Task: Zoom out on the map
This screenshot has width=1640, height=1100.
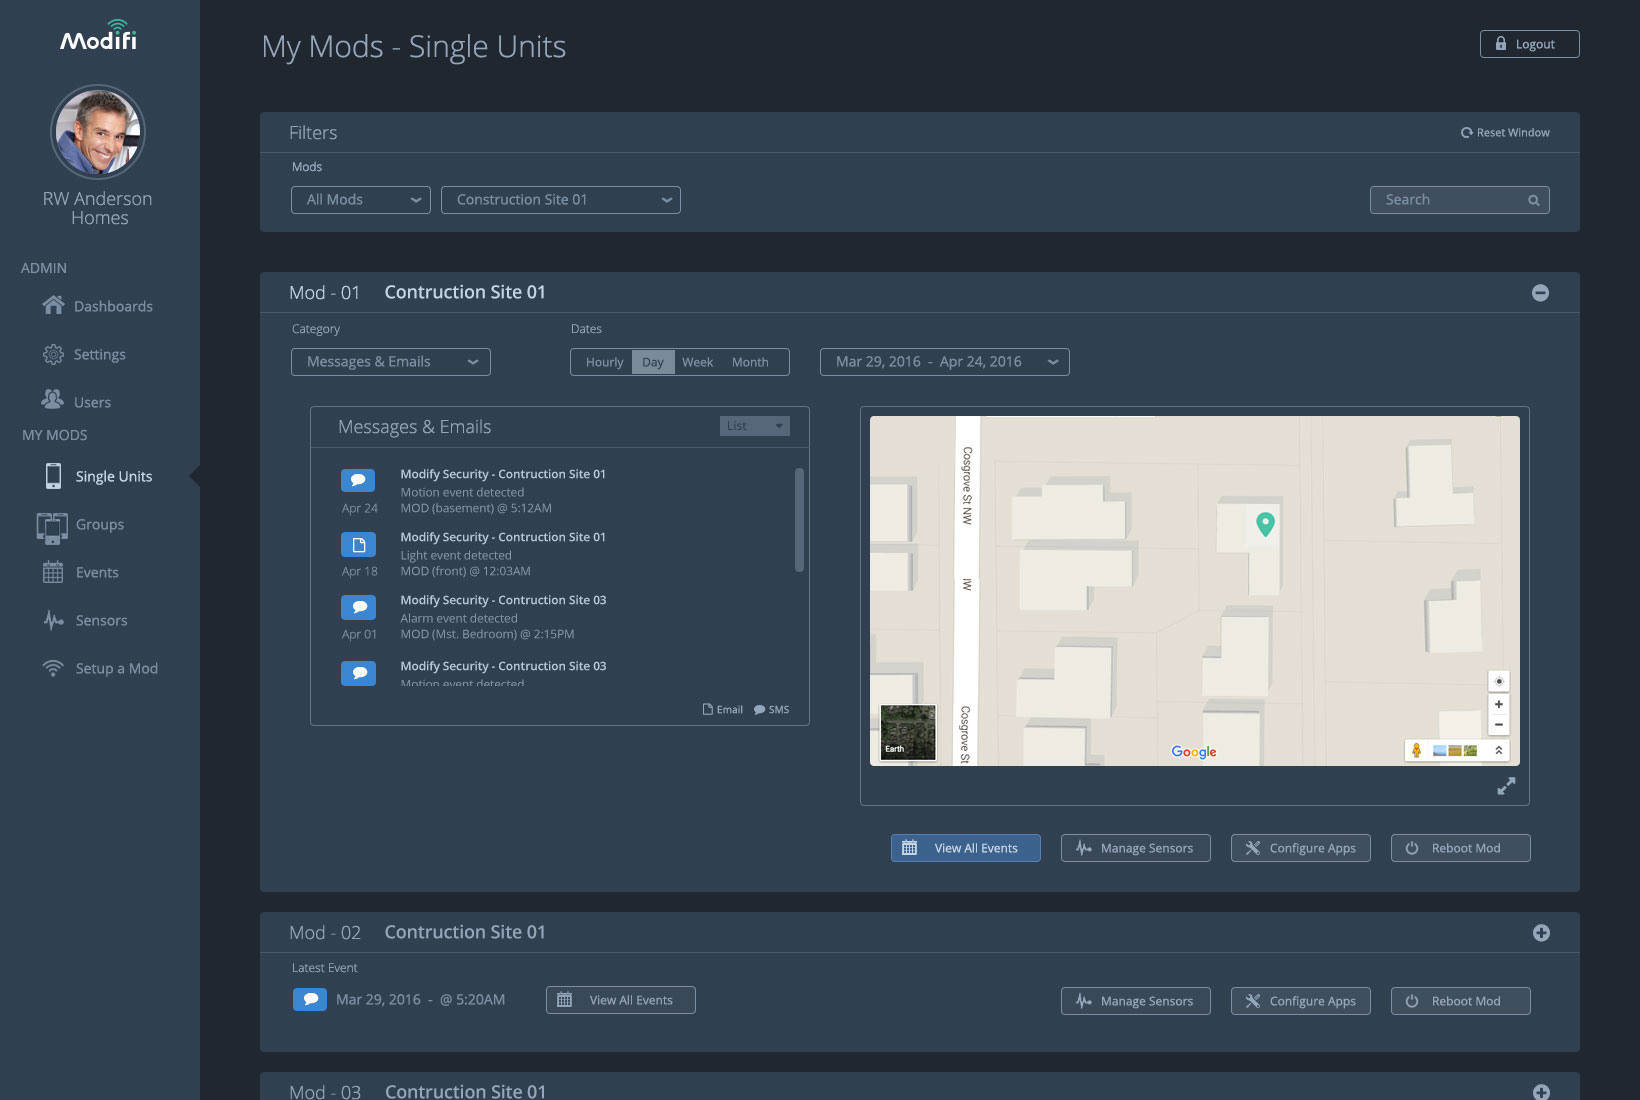Action: (x=1498, y=724)
